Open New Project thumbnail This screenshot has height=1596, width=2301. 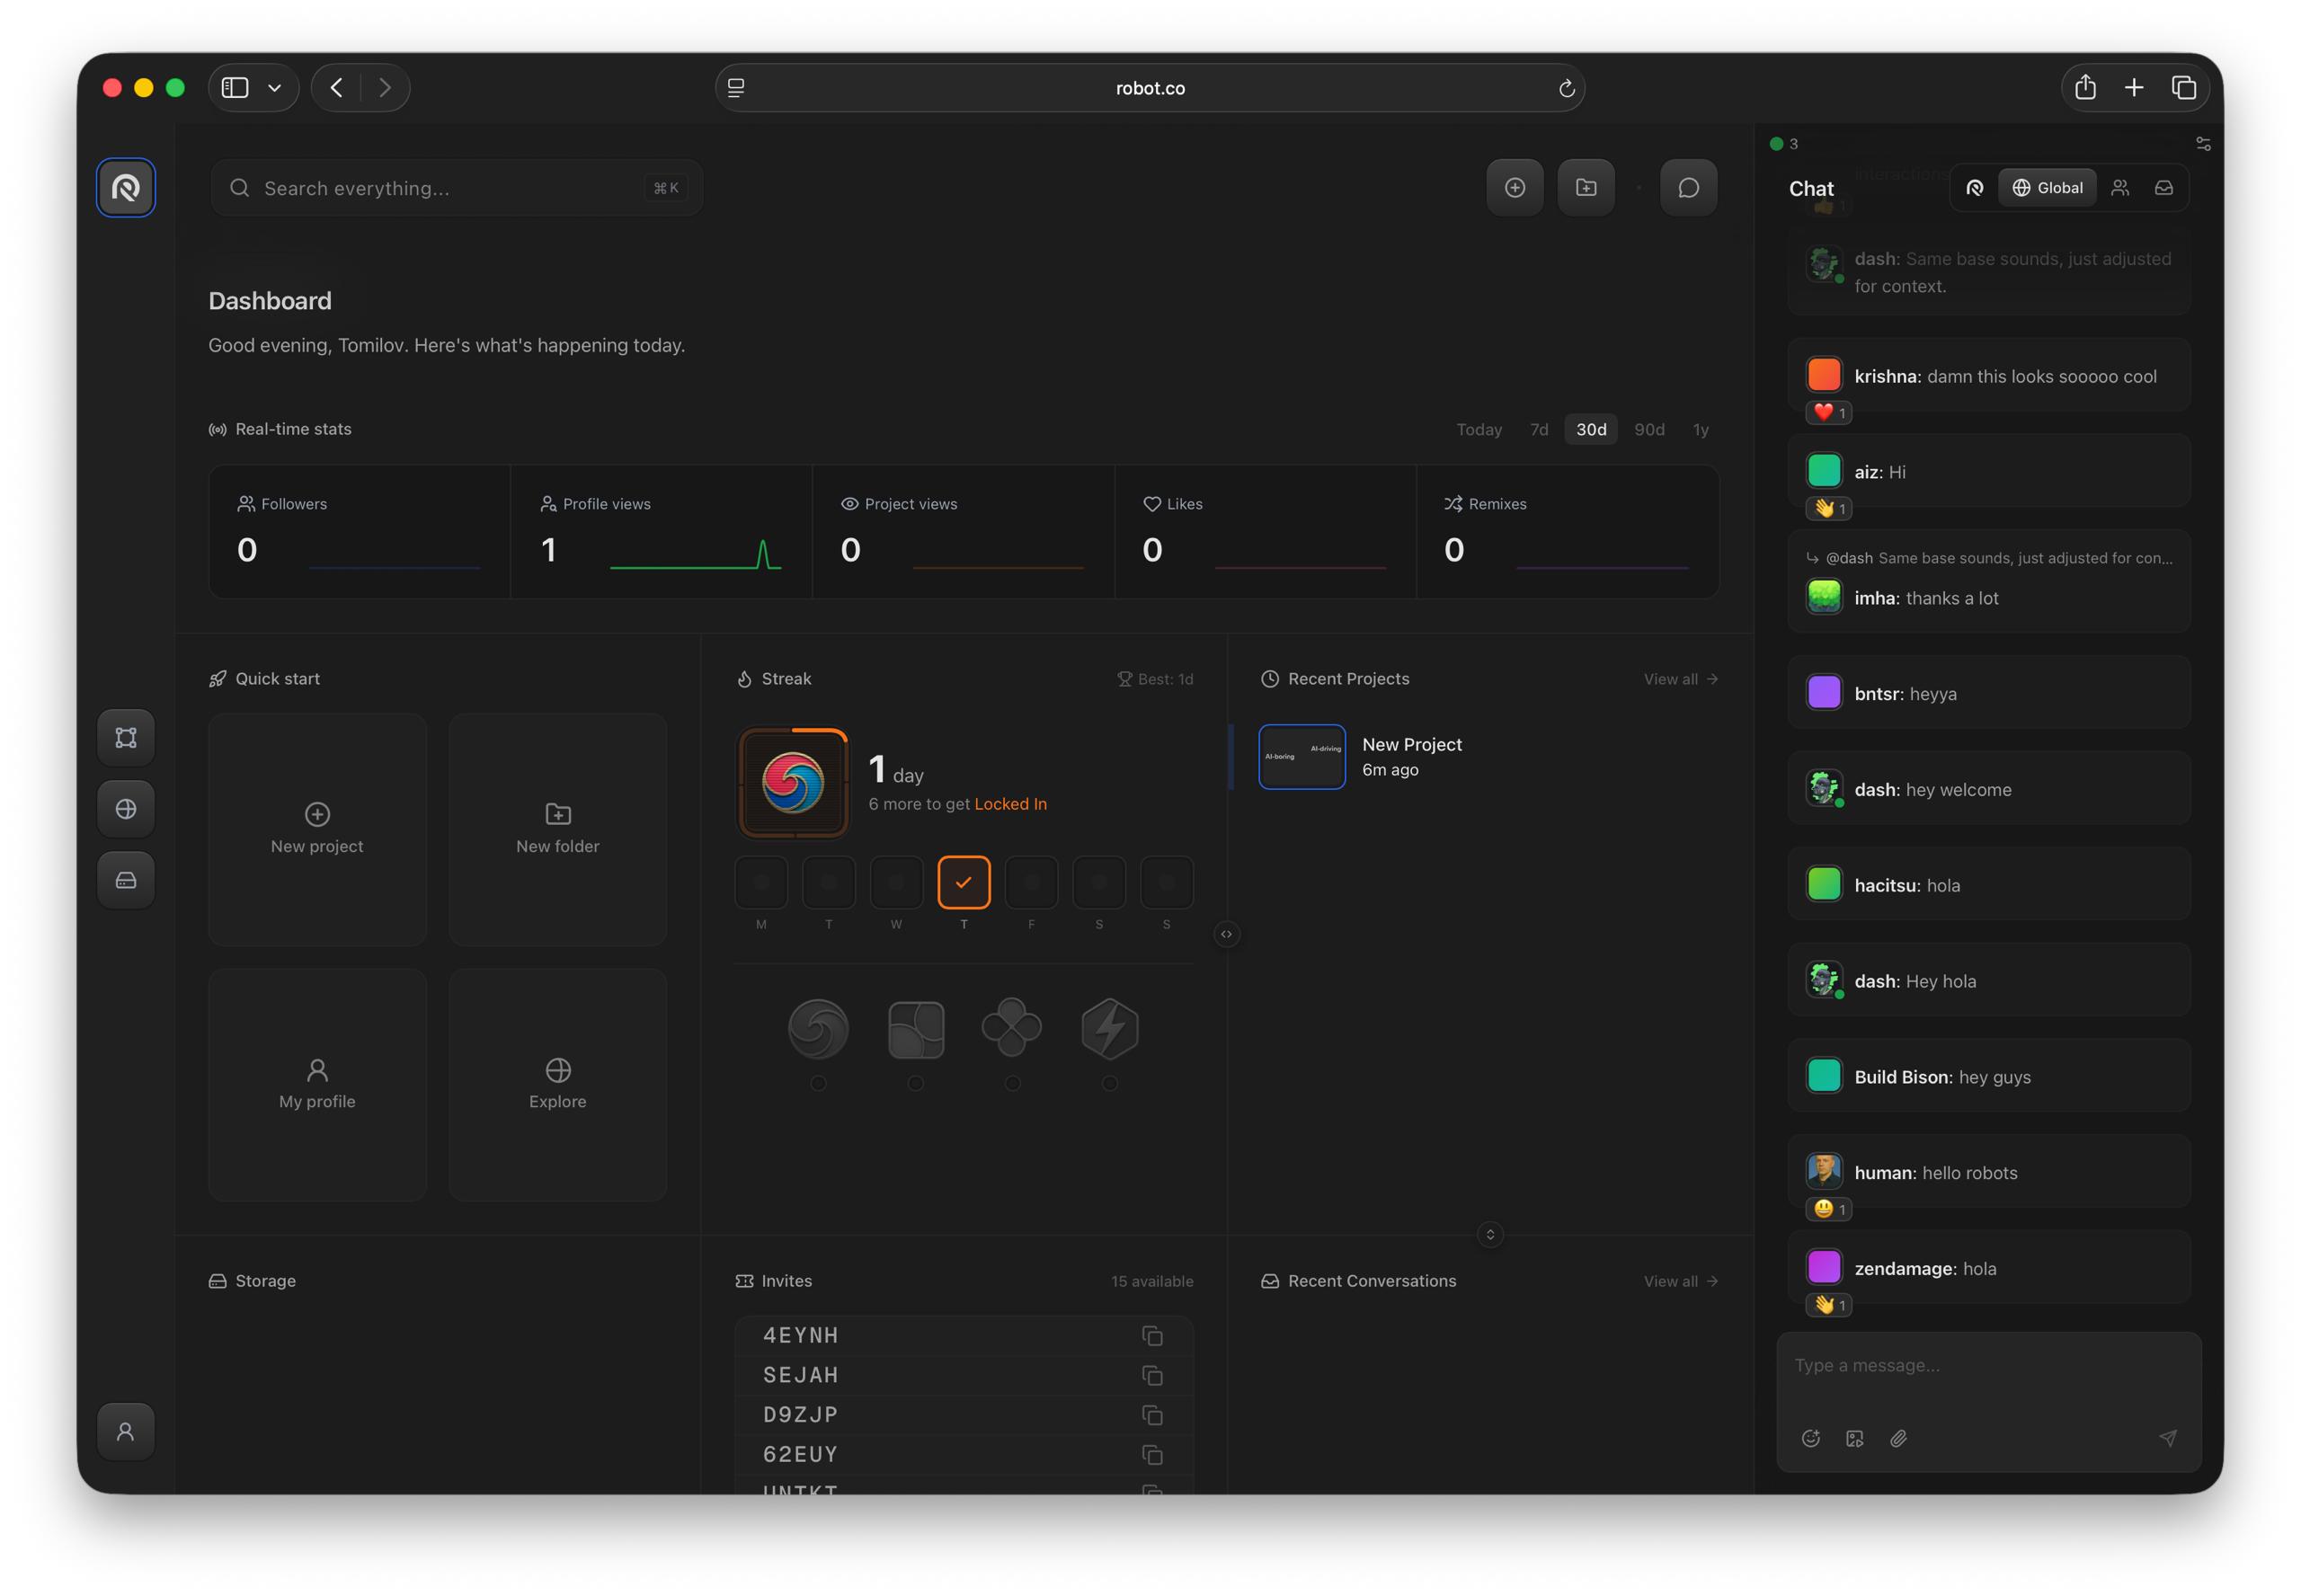click(x=1302, y=757)
